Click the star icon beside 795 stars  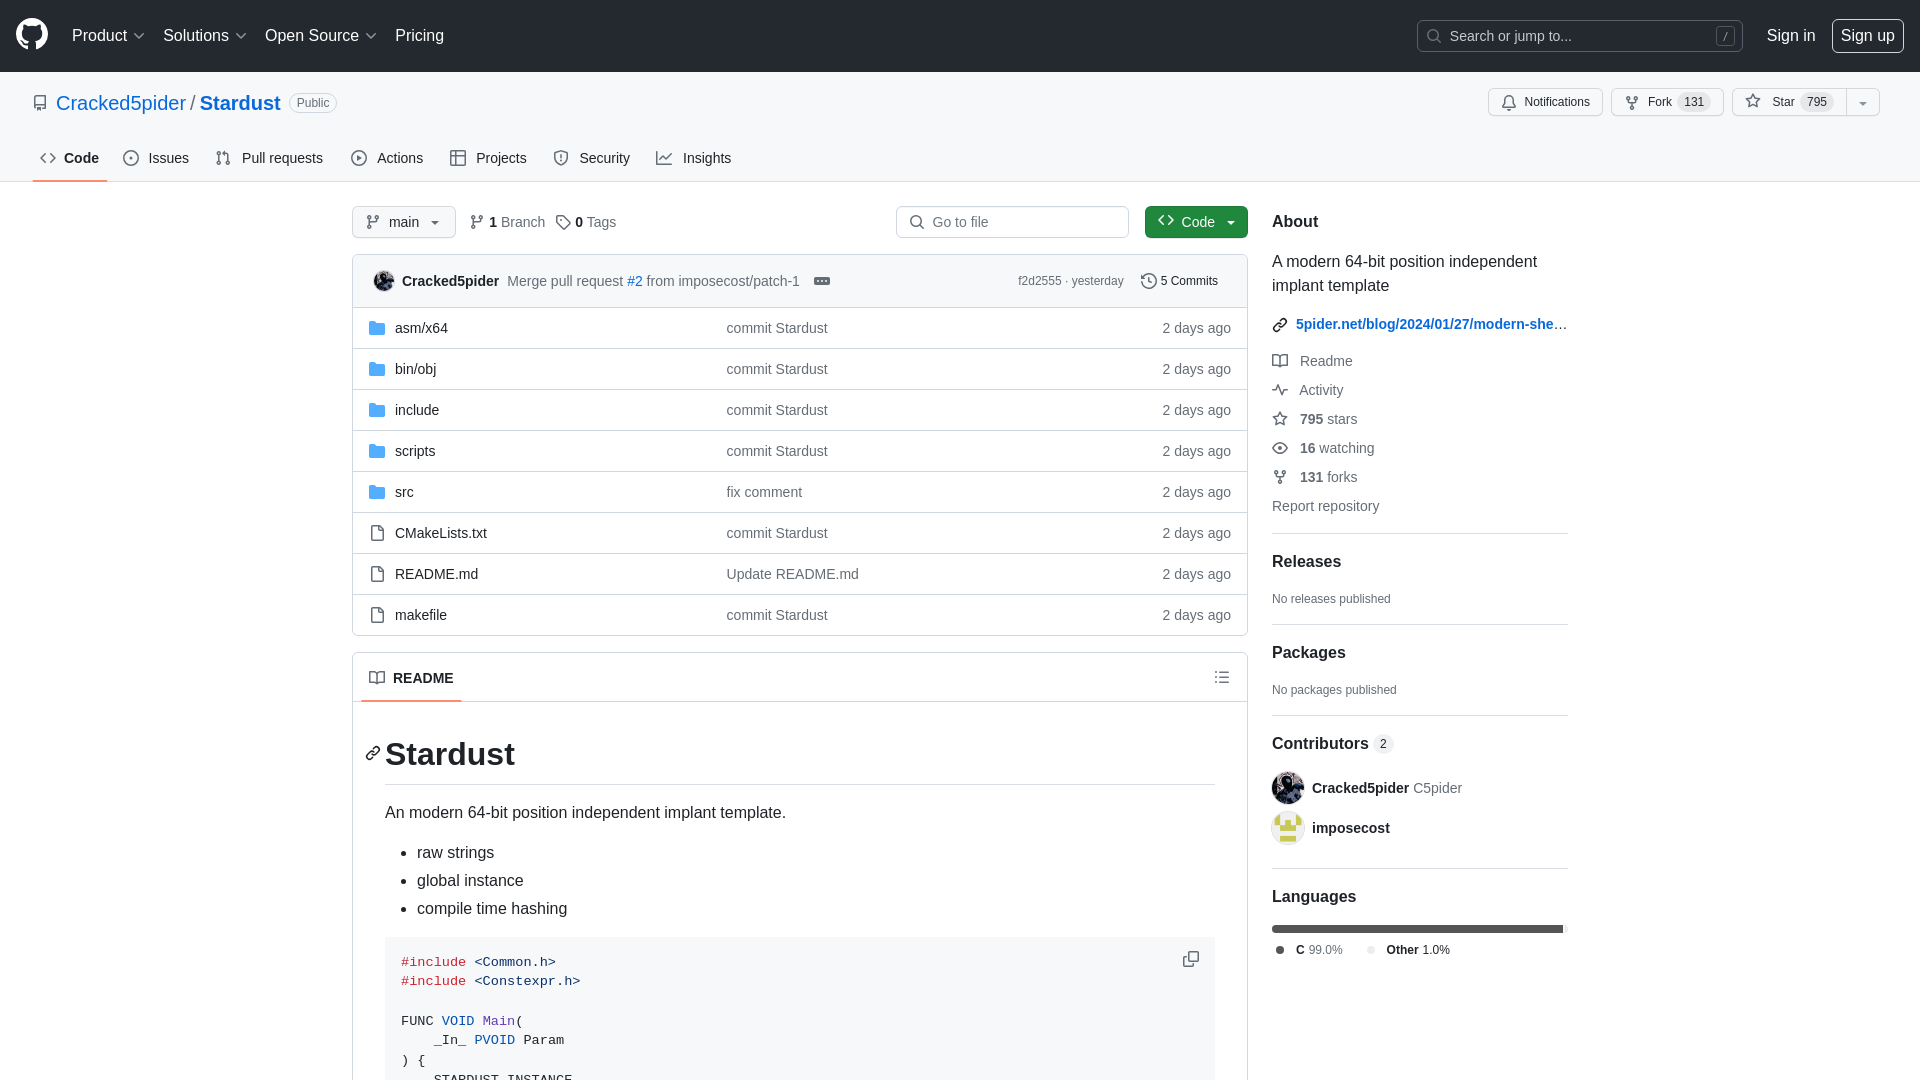1280,419
